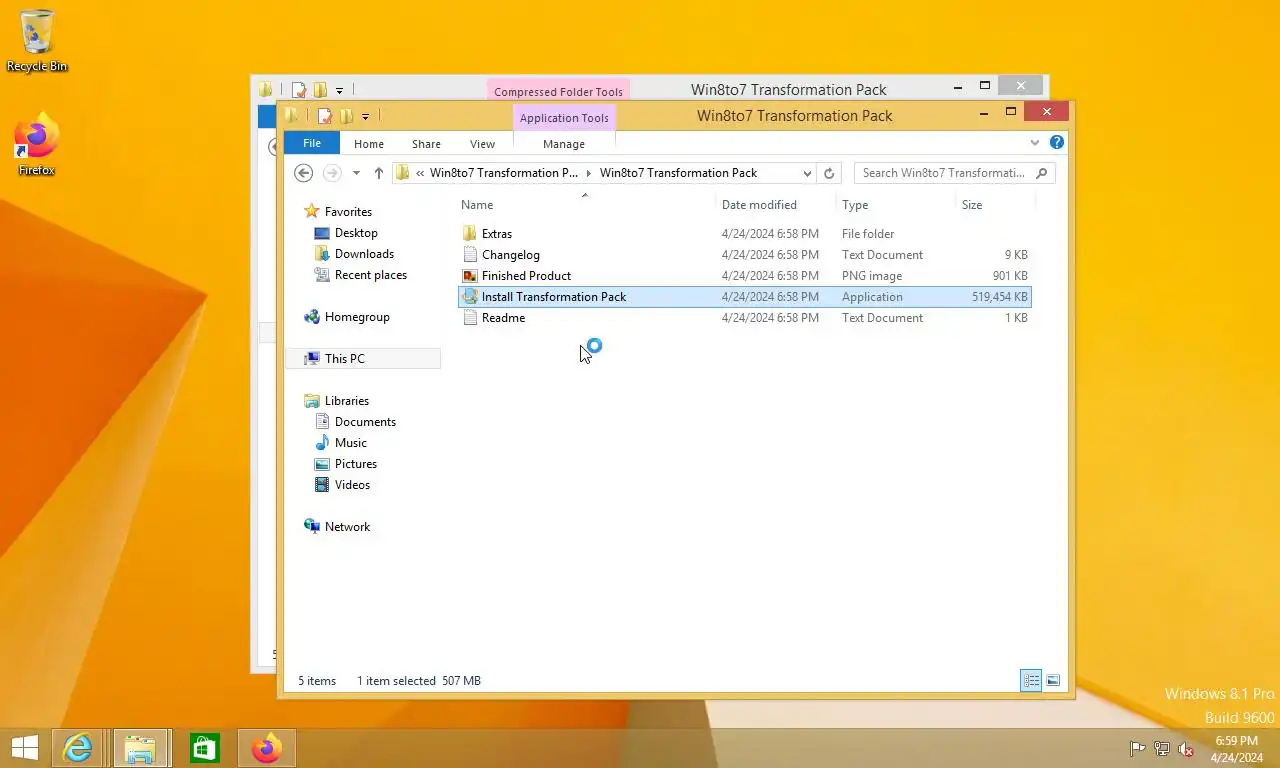The image size is (1280, 768).
Task: Select Network in navigation pane
Action: tap(347, 527)
